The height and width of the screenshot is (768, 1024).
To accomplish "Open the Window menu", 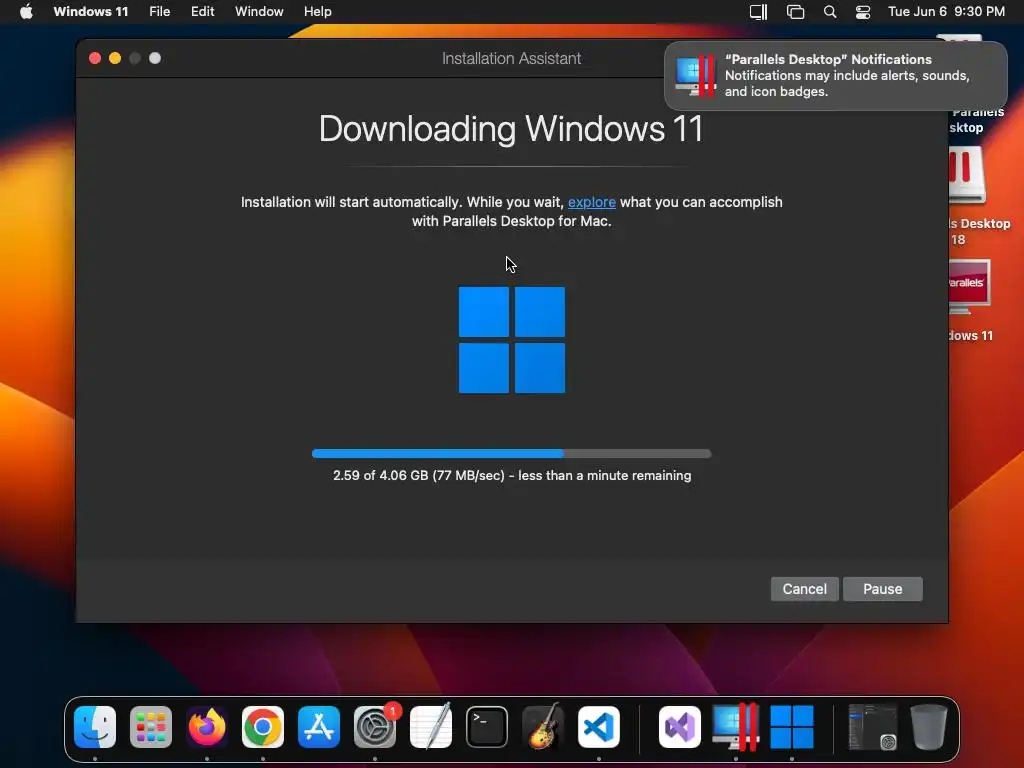I will point(259,12).
